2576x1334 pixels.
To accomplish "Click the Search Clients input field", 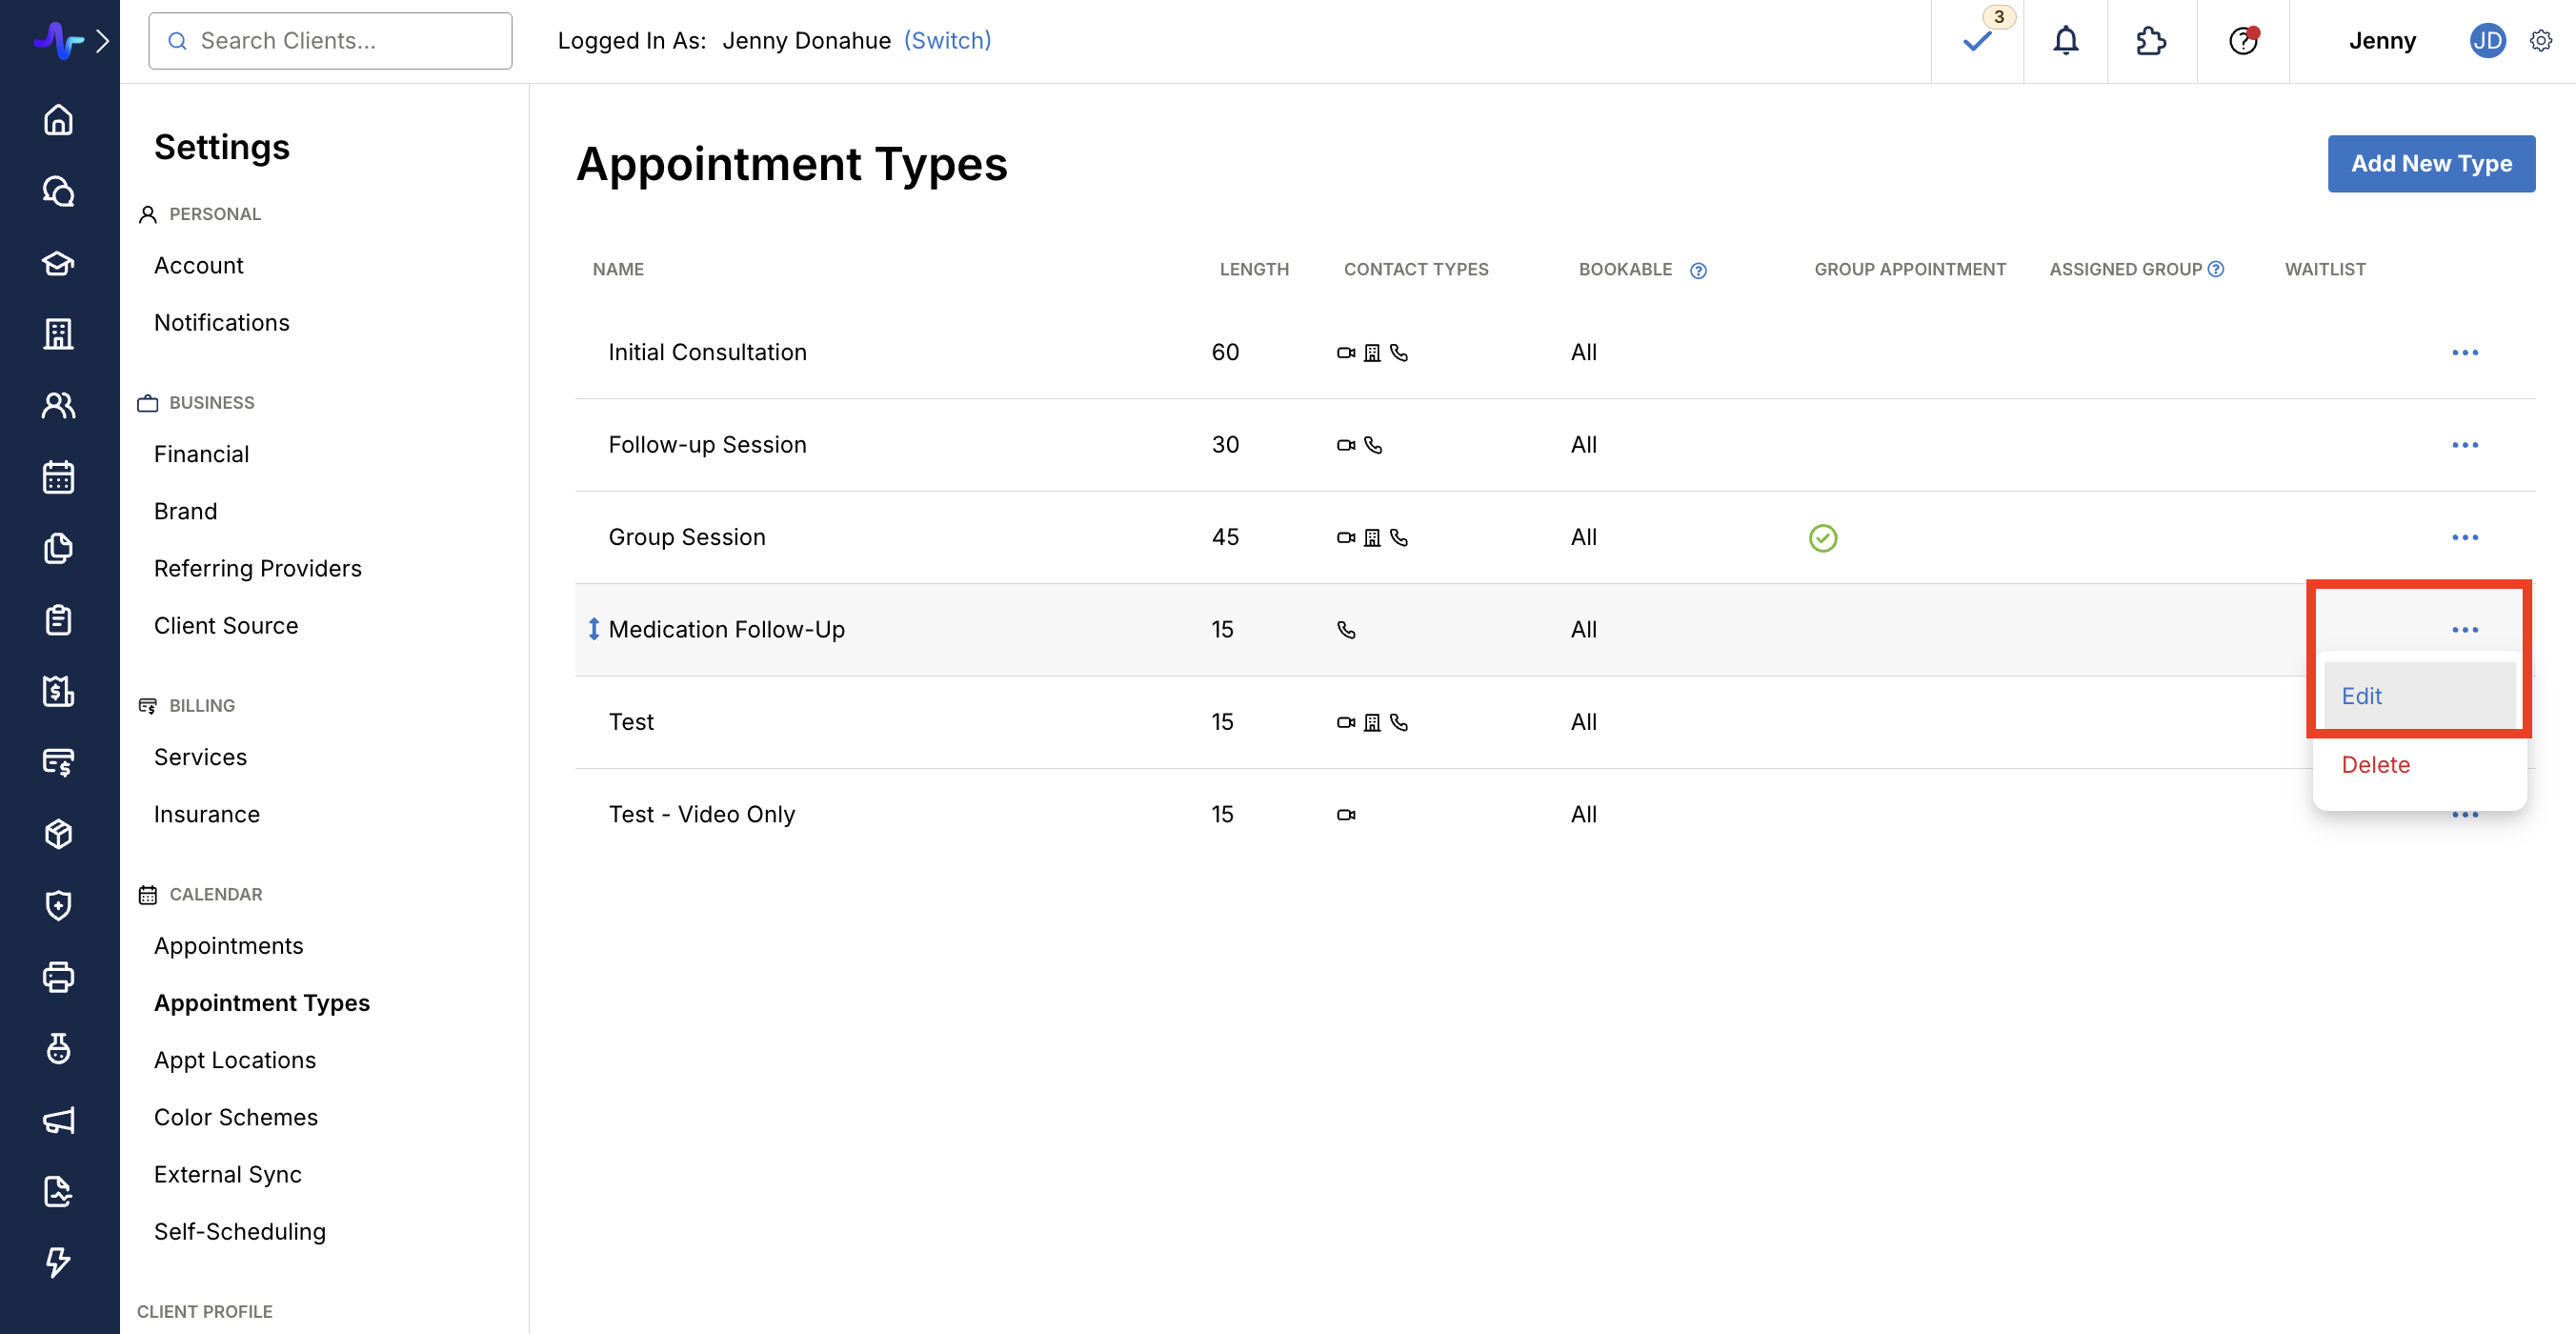I will point(330,41).
